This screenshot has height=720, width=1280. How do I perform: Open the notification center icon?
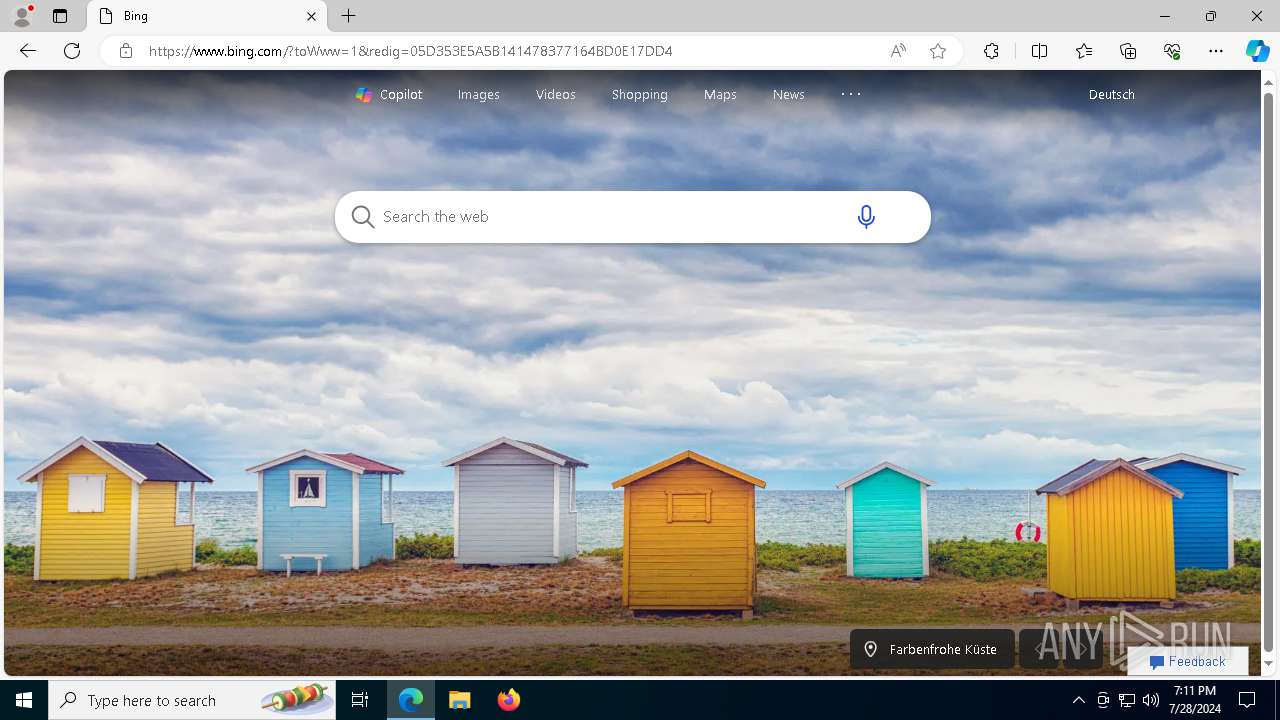point(1247,700)
